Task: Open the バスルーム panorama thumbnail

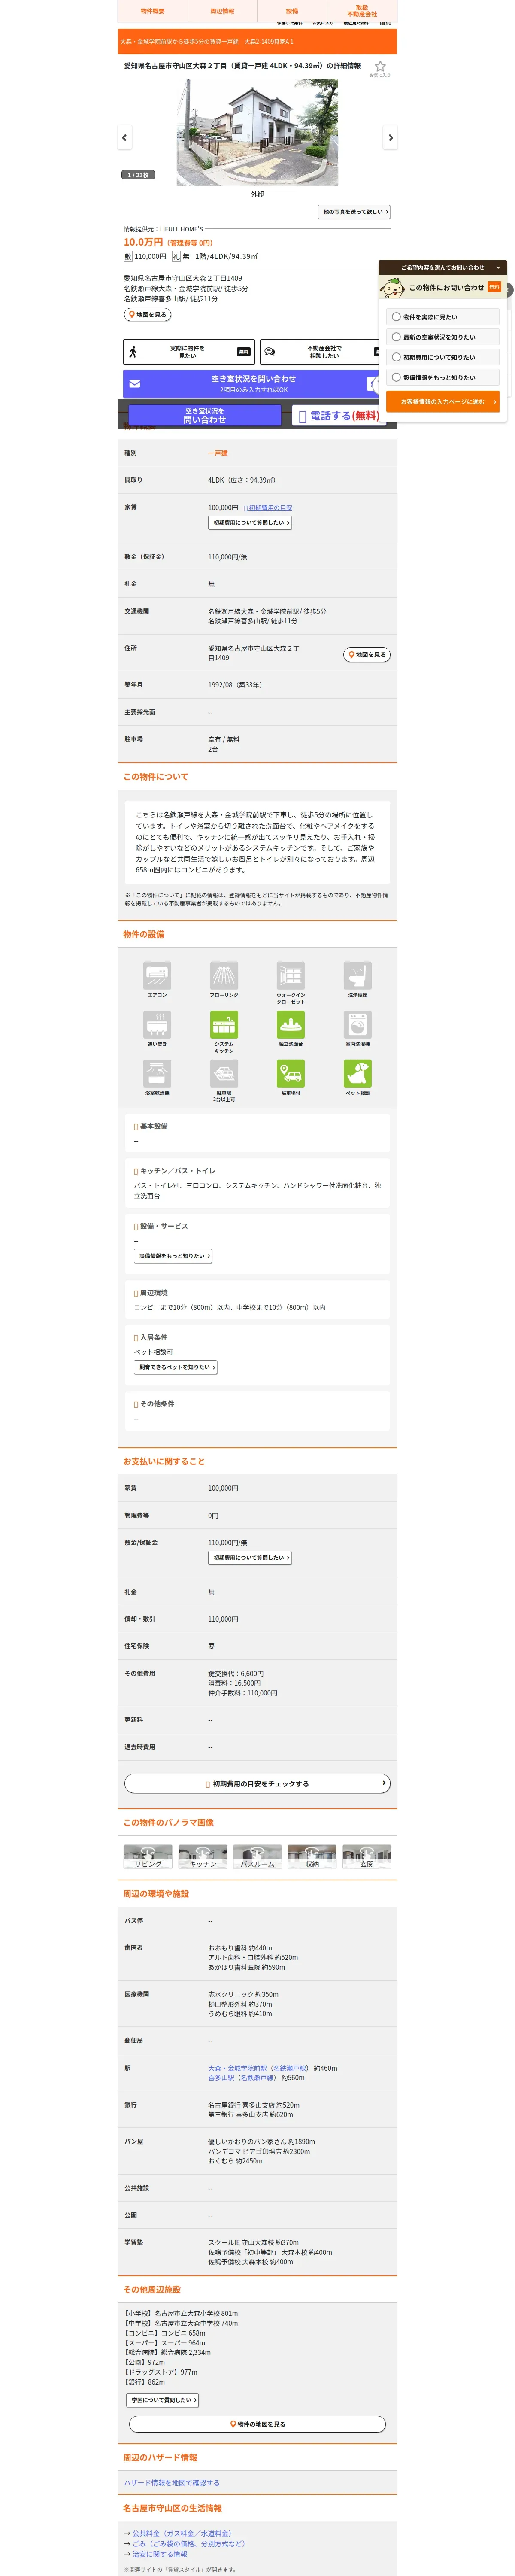Action: pos(257,1857)
